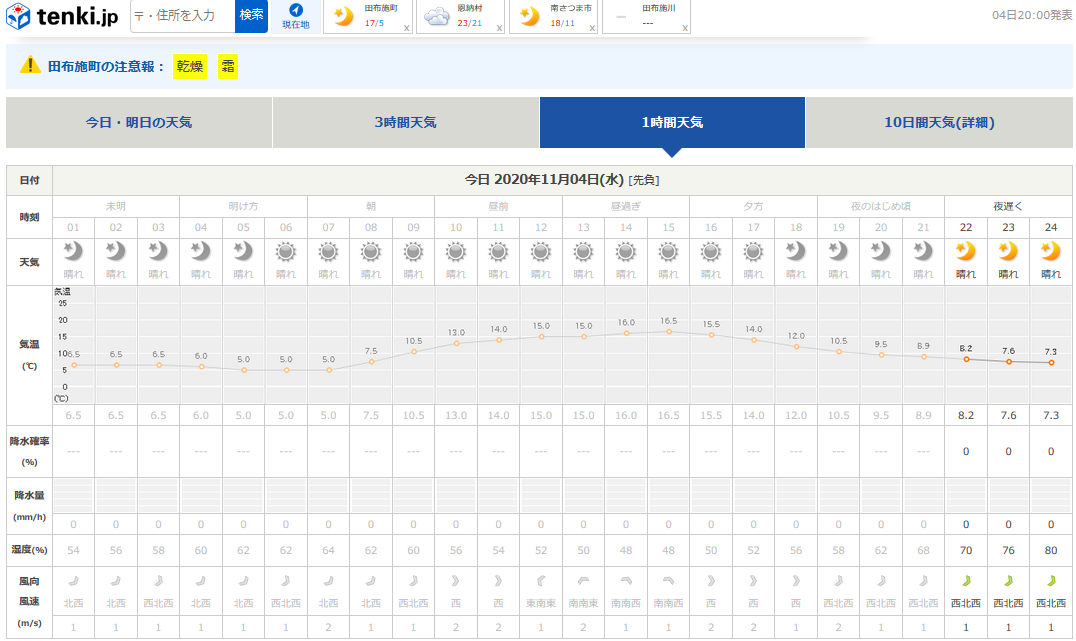Click the sun weather icon for hour 06
1076x641 pixels.
[x=286, y=253]
